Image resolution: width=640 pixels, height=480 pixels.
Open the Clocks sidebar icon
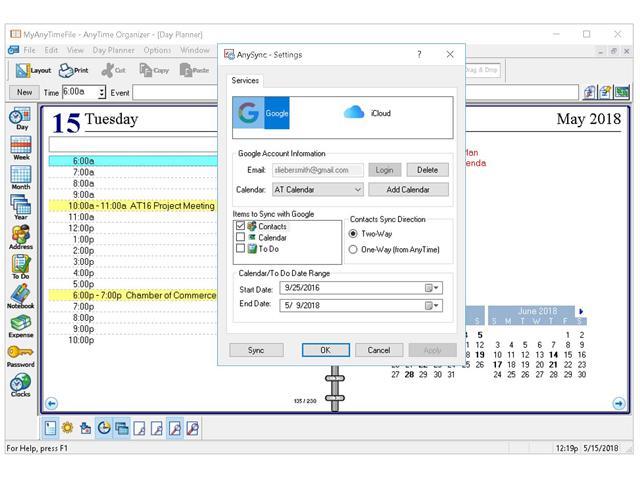point(20,384)
